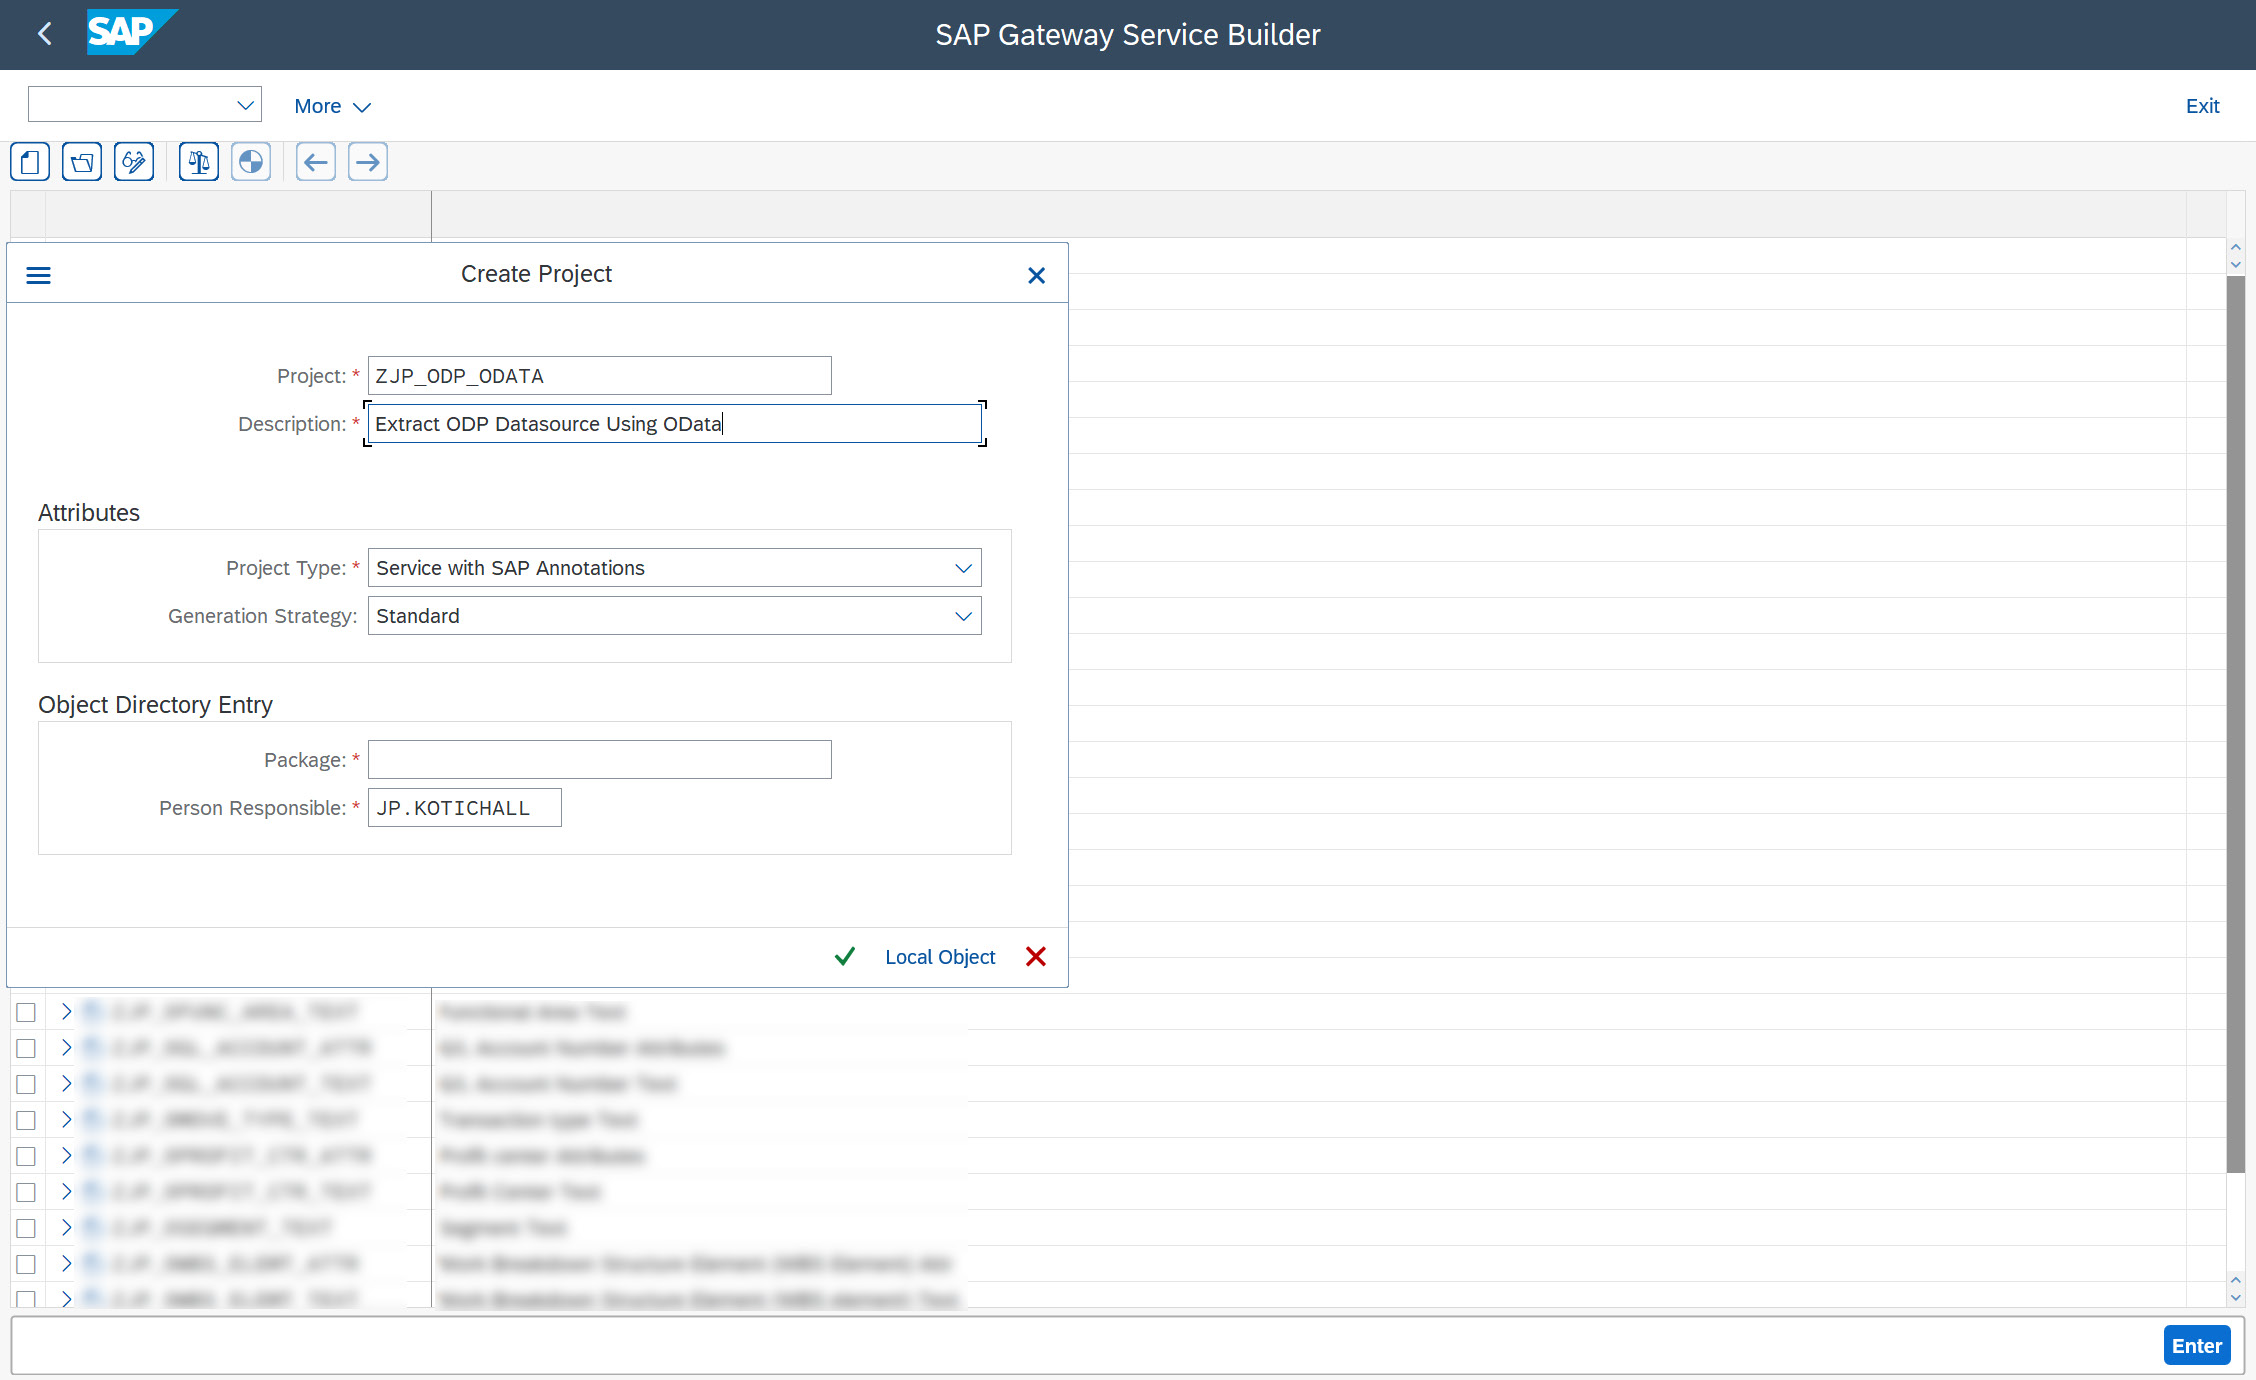Save project as Local Object

939,956
